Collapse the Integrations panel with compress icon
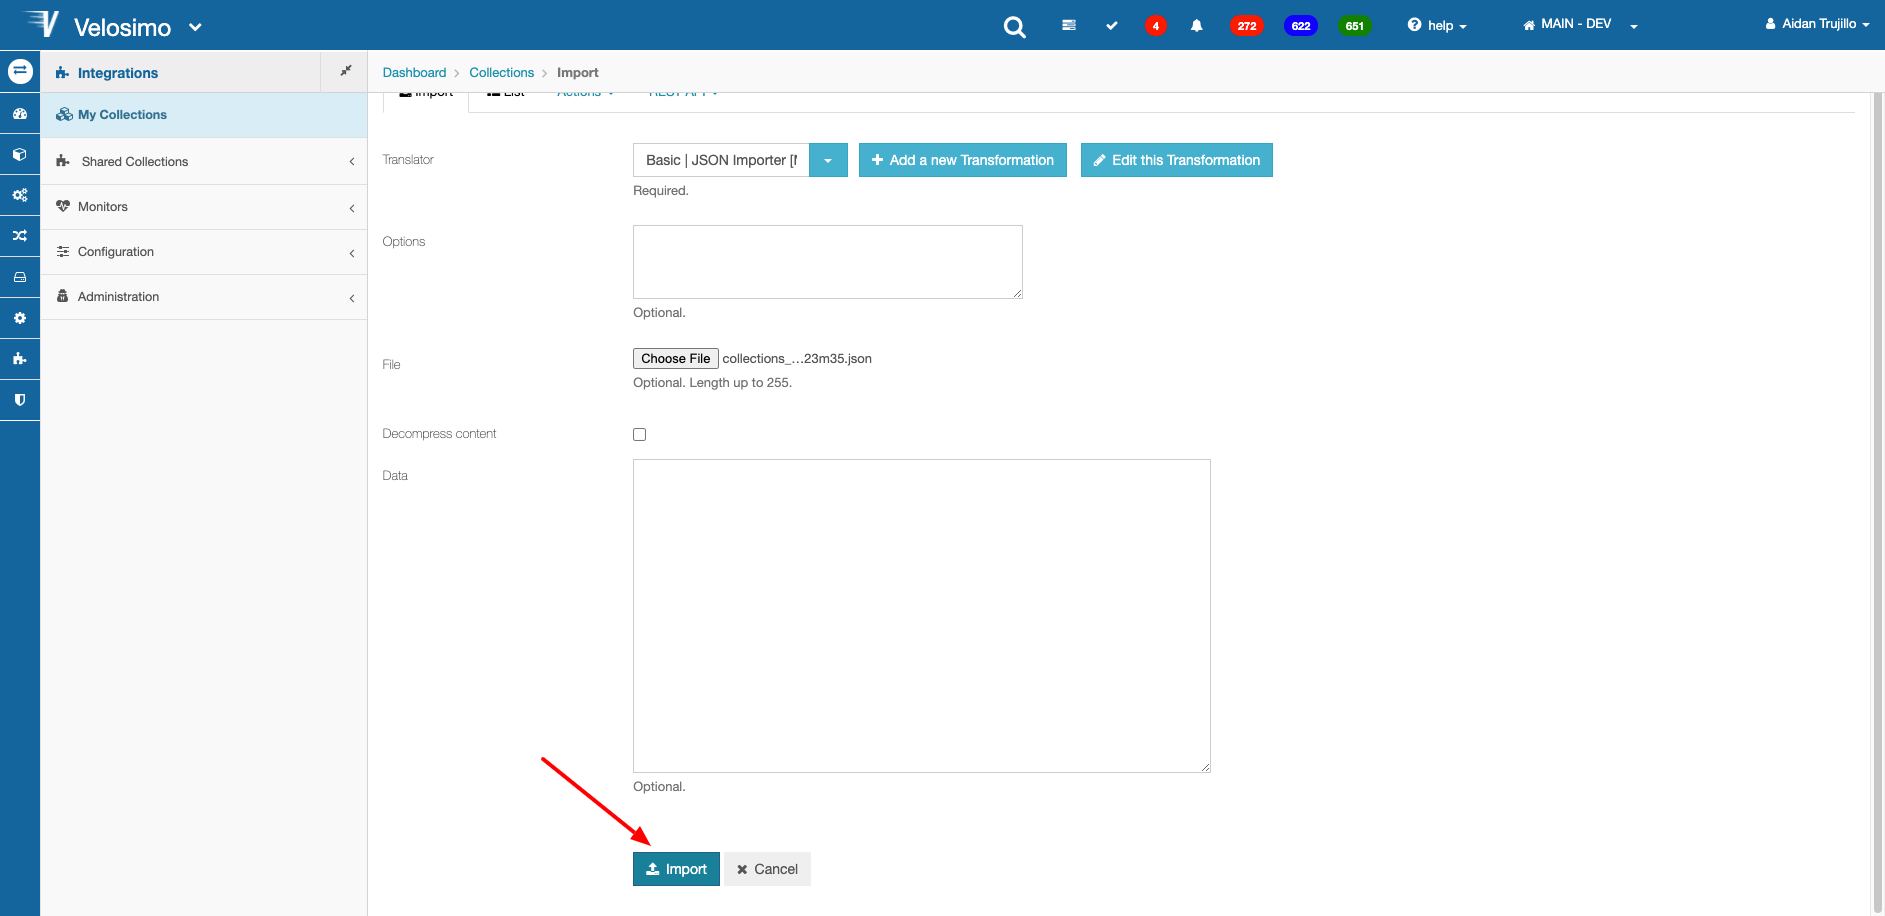This screenshot has height=916, width=1885. [345, 71]
